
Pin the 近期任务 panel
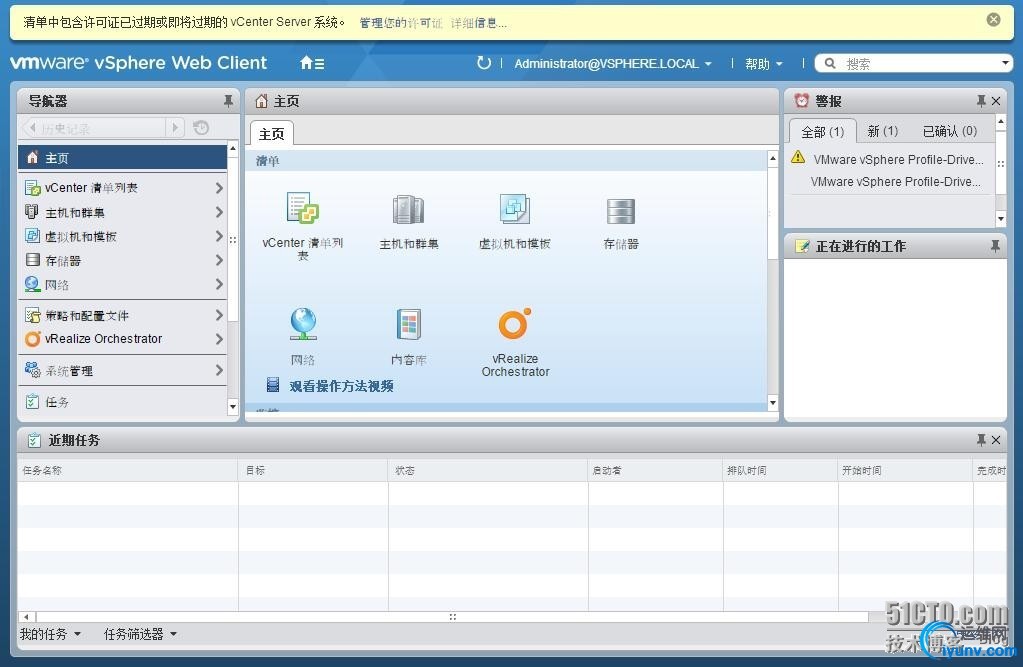(981, 441)
